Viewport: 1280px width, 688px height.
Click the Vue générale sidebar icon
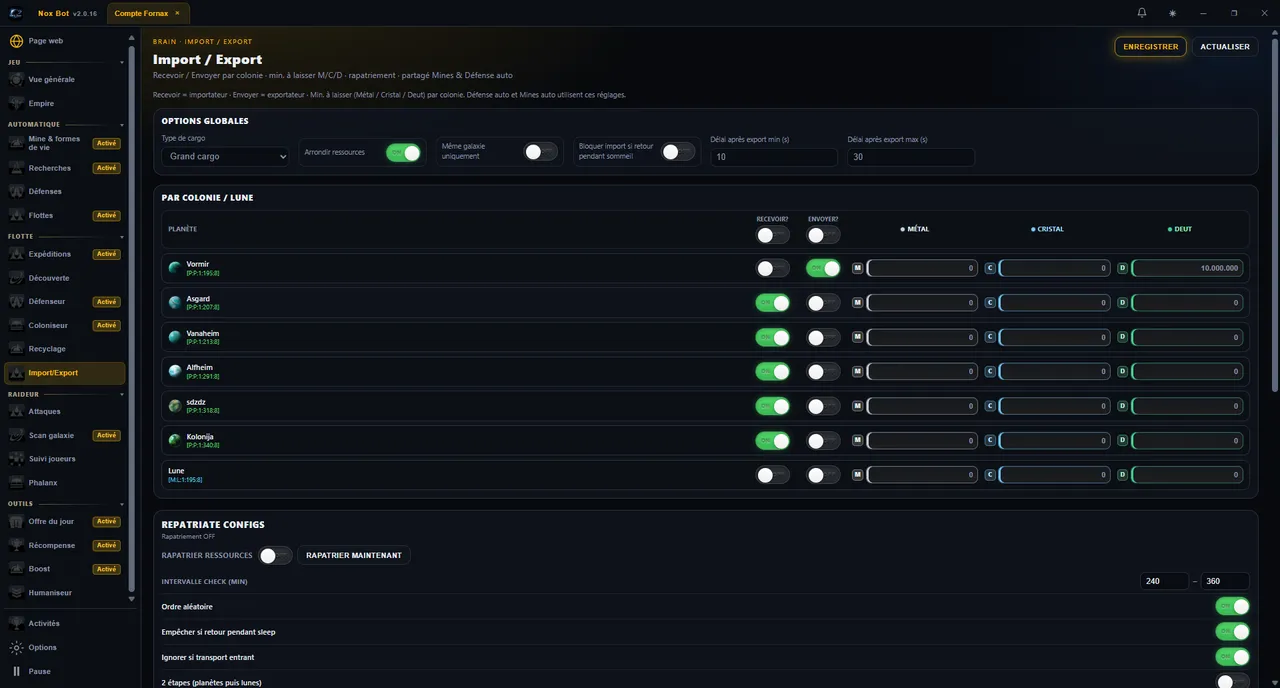(x=16, y=79)
